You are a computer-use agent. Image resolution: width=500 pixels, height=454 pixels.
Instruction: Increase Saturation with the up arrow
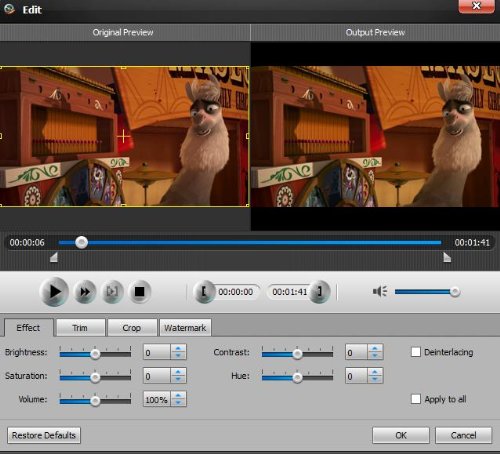pyautogui.click(x=178, y=372)
